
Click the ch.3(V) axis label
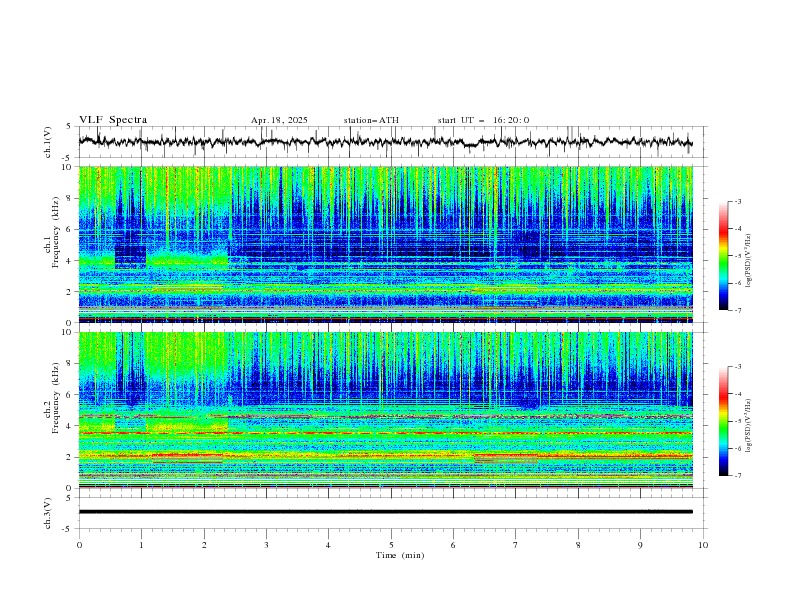point(48,513)
